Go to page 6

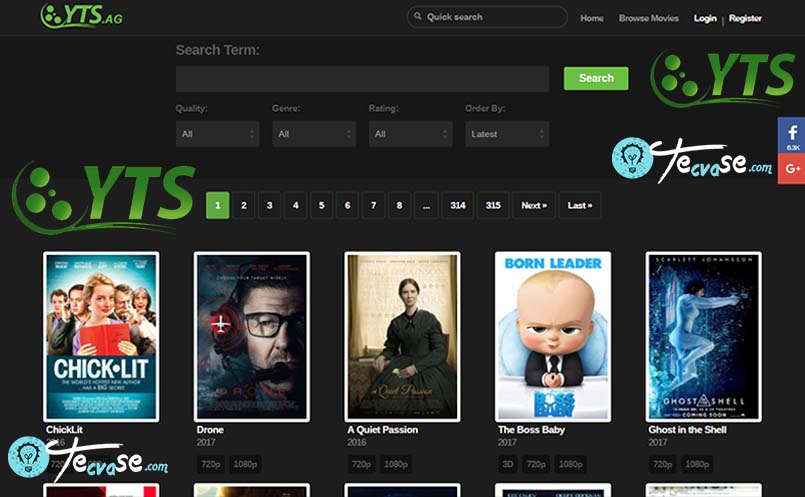coord(348,205)
